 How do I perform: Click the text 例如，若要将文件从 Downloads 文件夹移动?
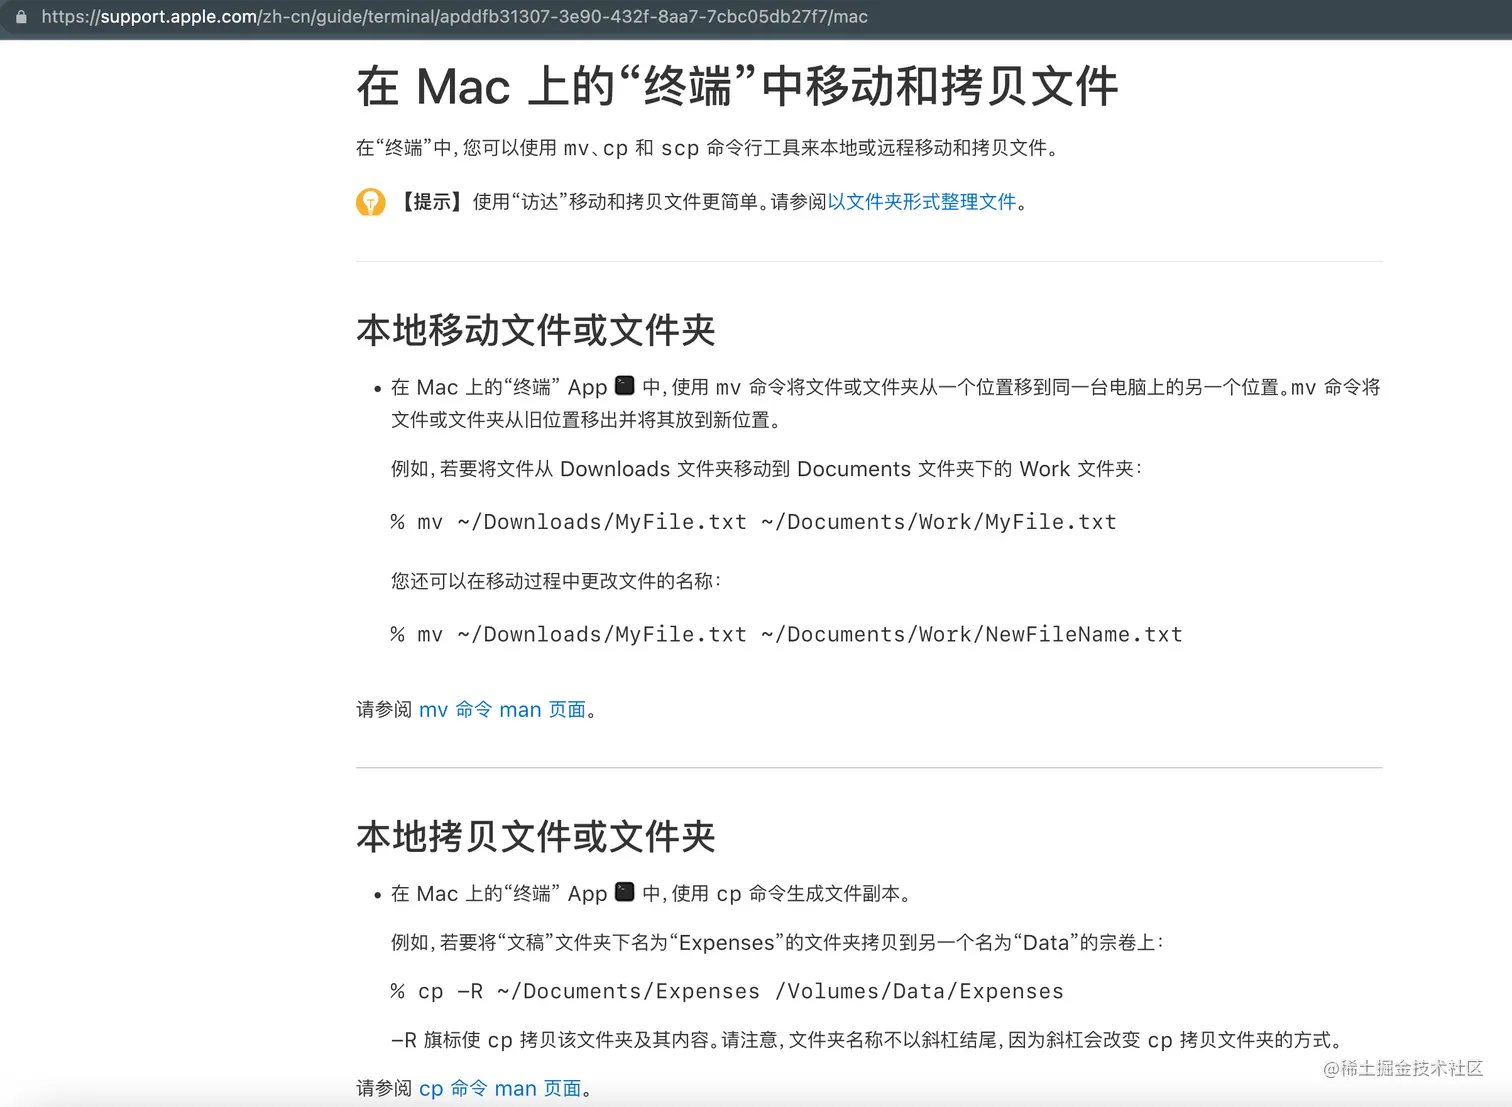tap(766, 469)
